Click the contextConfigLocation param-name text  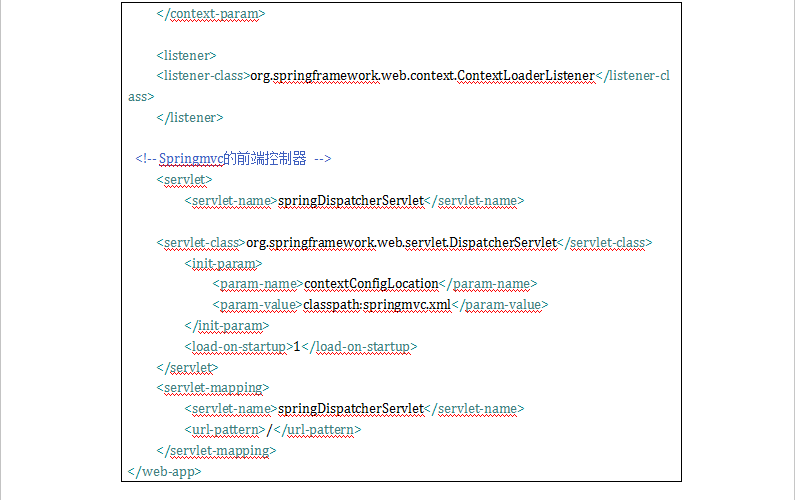tap(371, 284)
